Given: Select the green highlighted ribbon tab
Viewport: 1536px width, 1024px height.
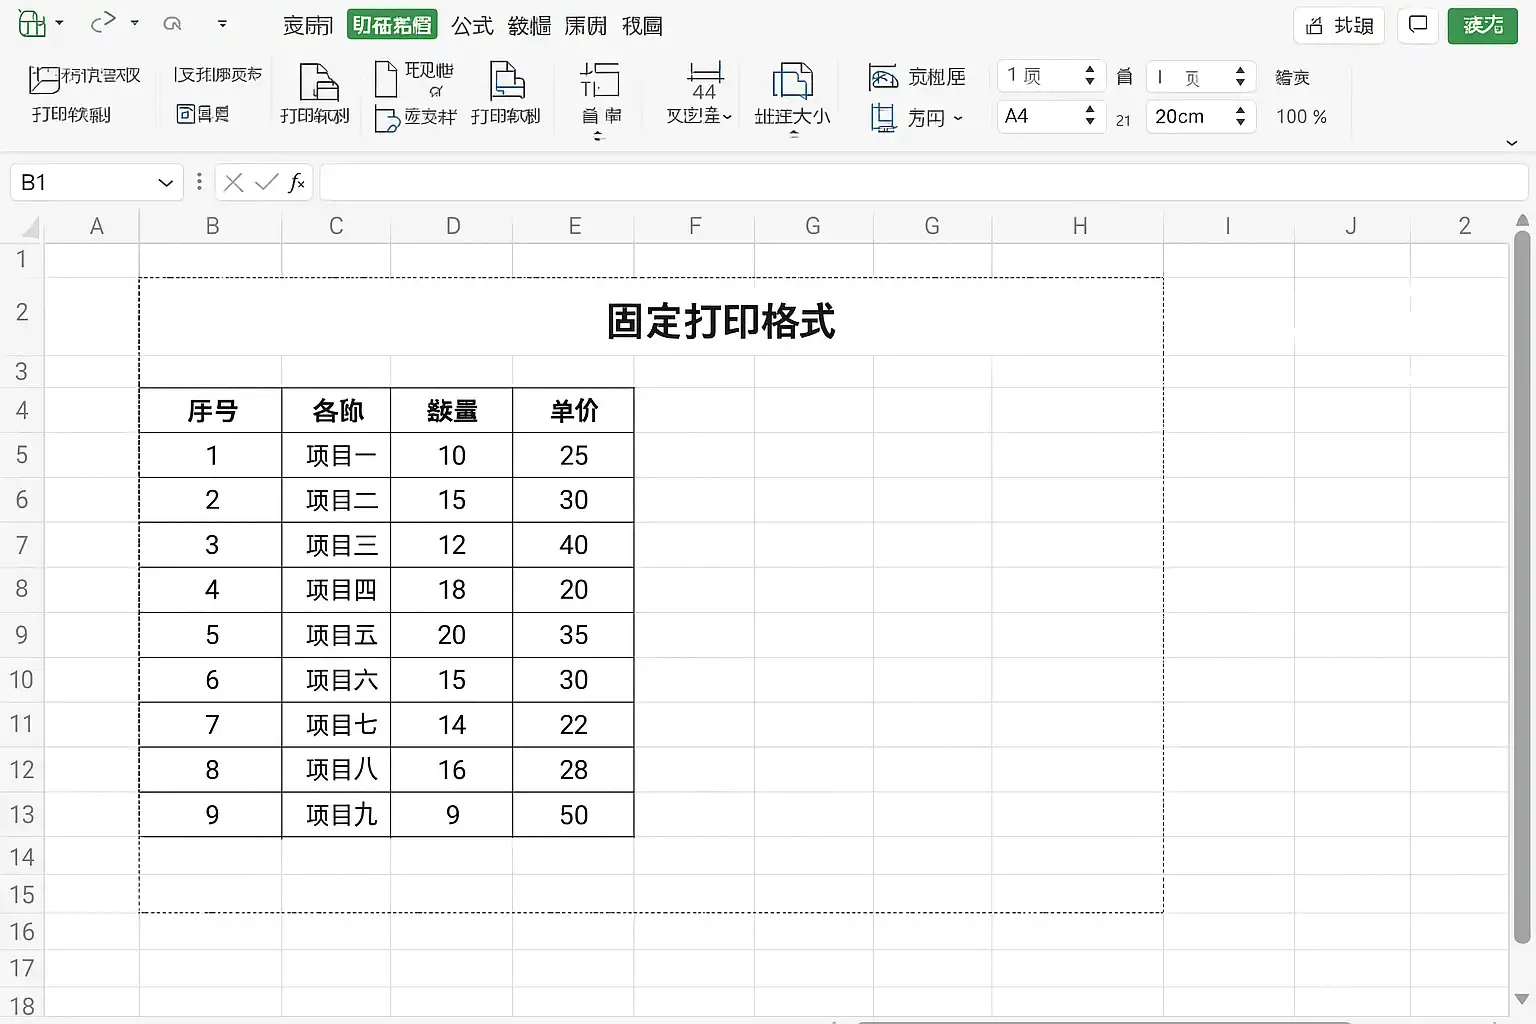Looking at the screenshot, I should (392, 25).
